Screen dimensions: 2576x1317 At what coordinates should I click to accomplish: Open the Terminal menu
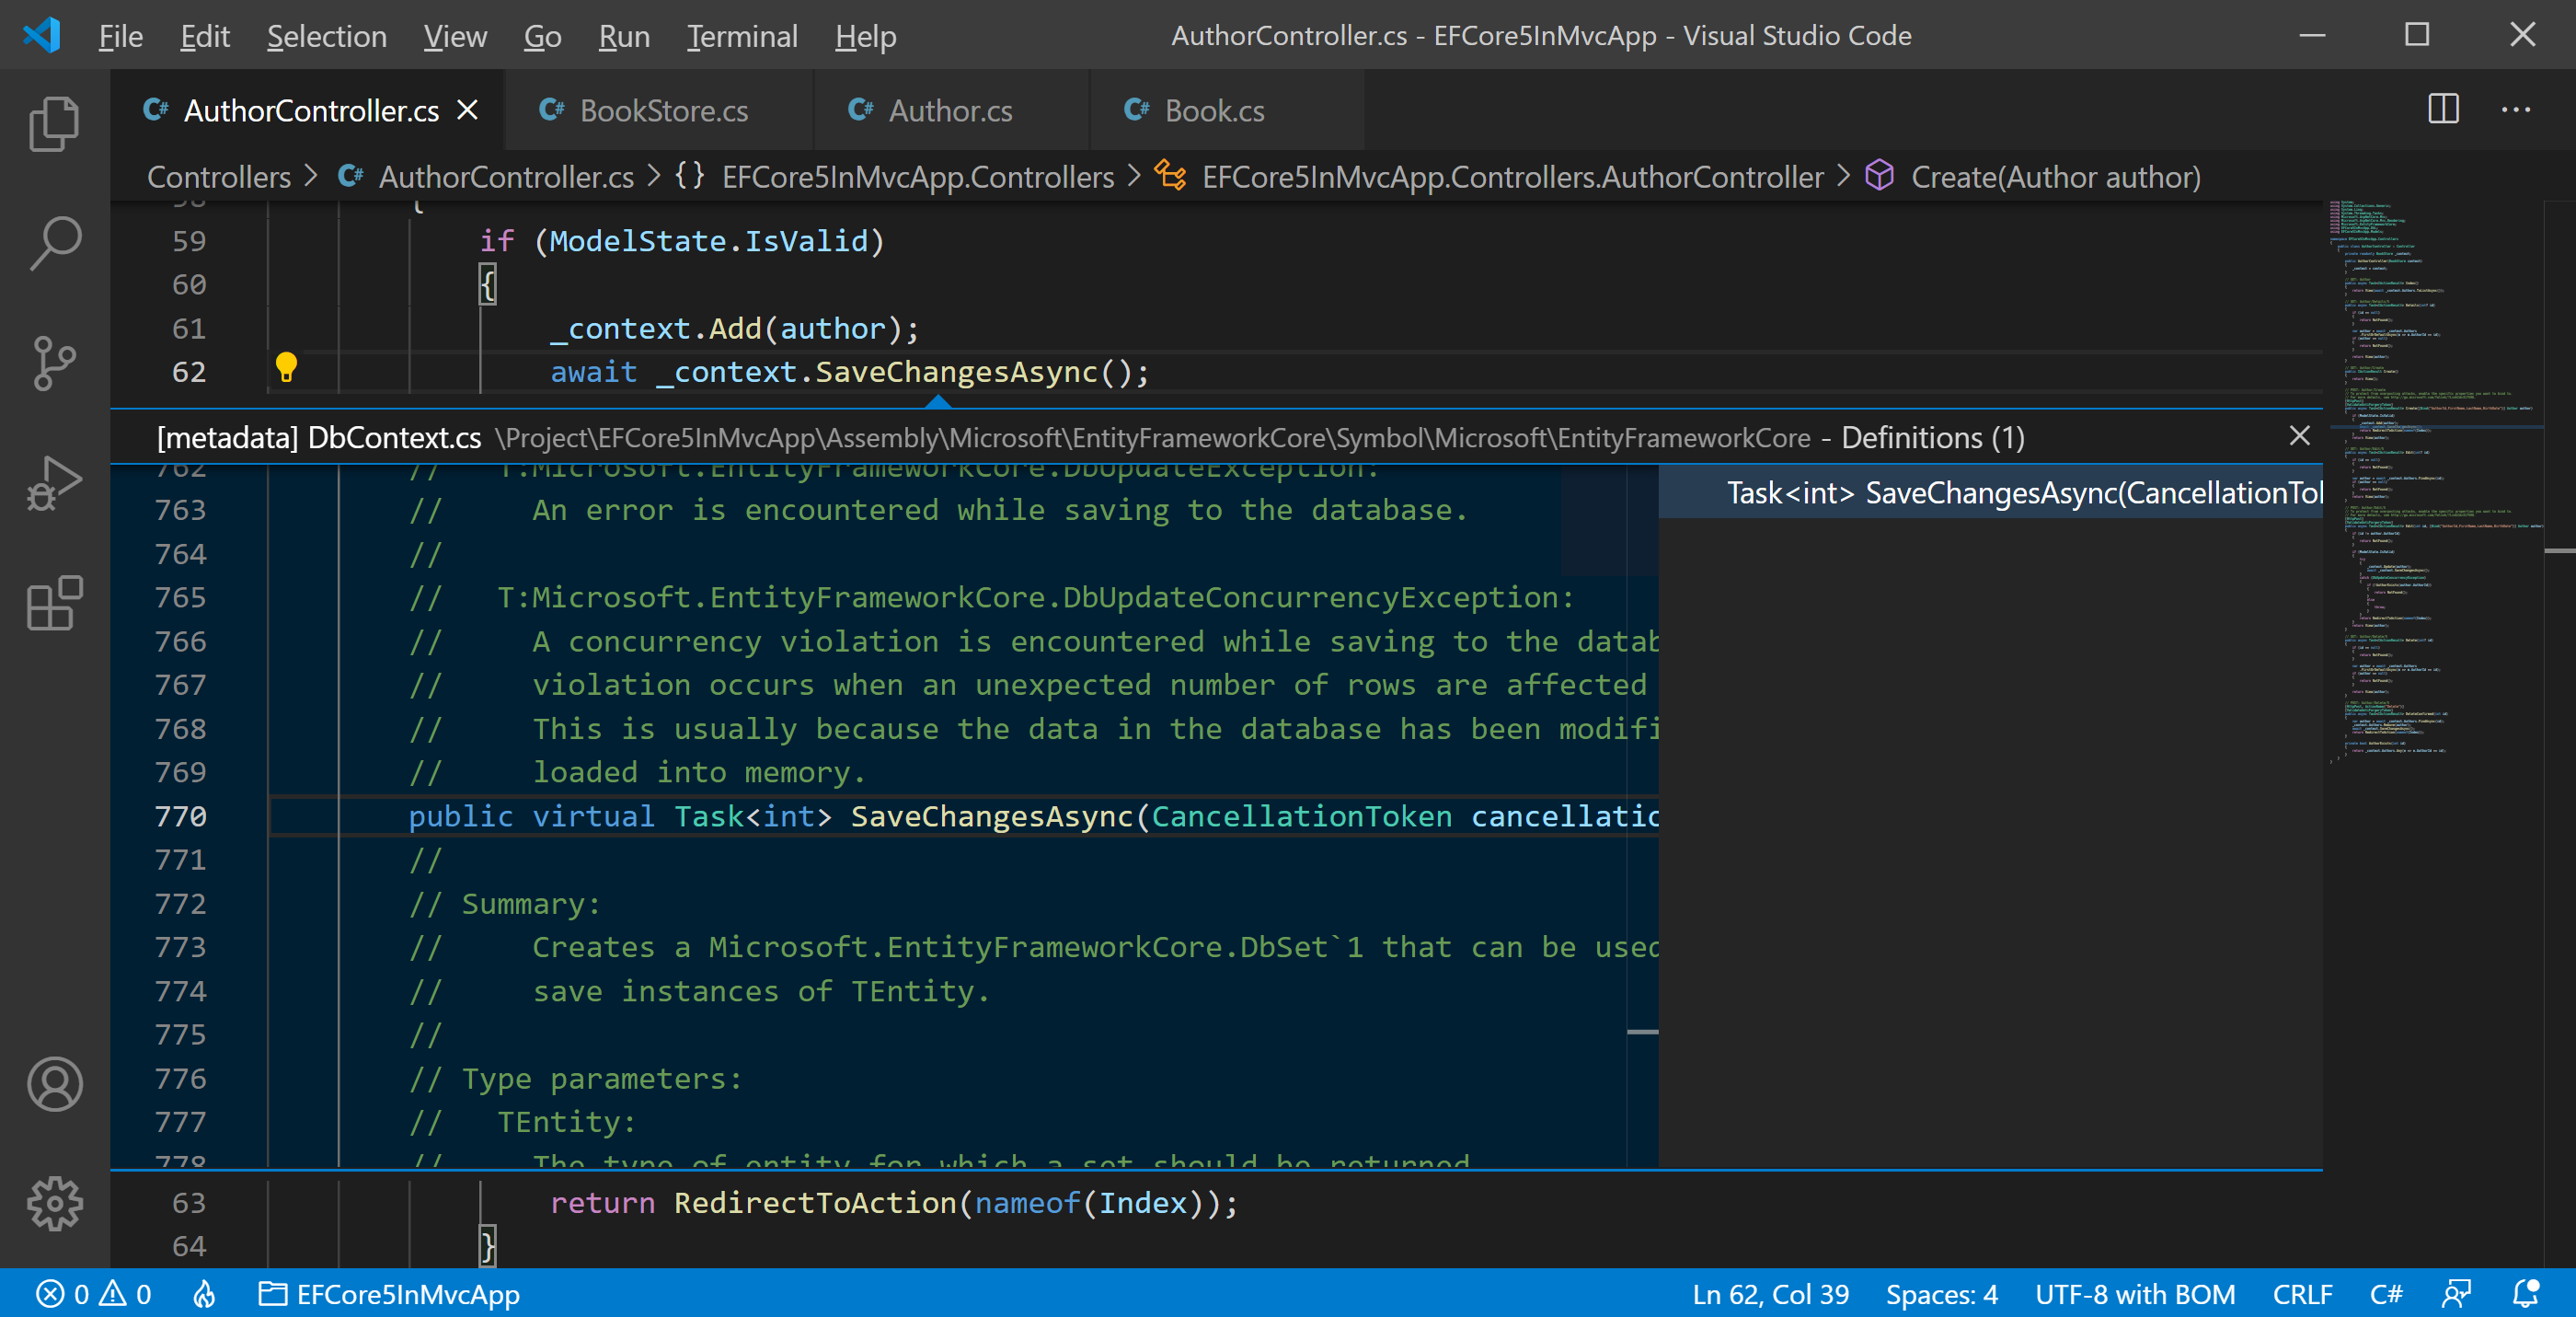[741, 36]
